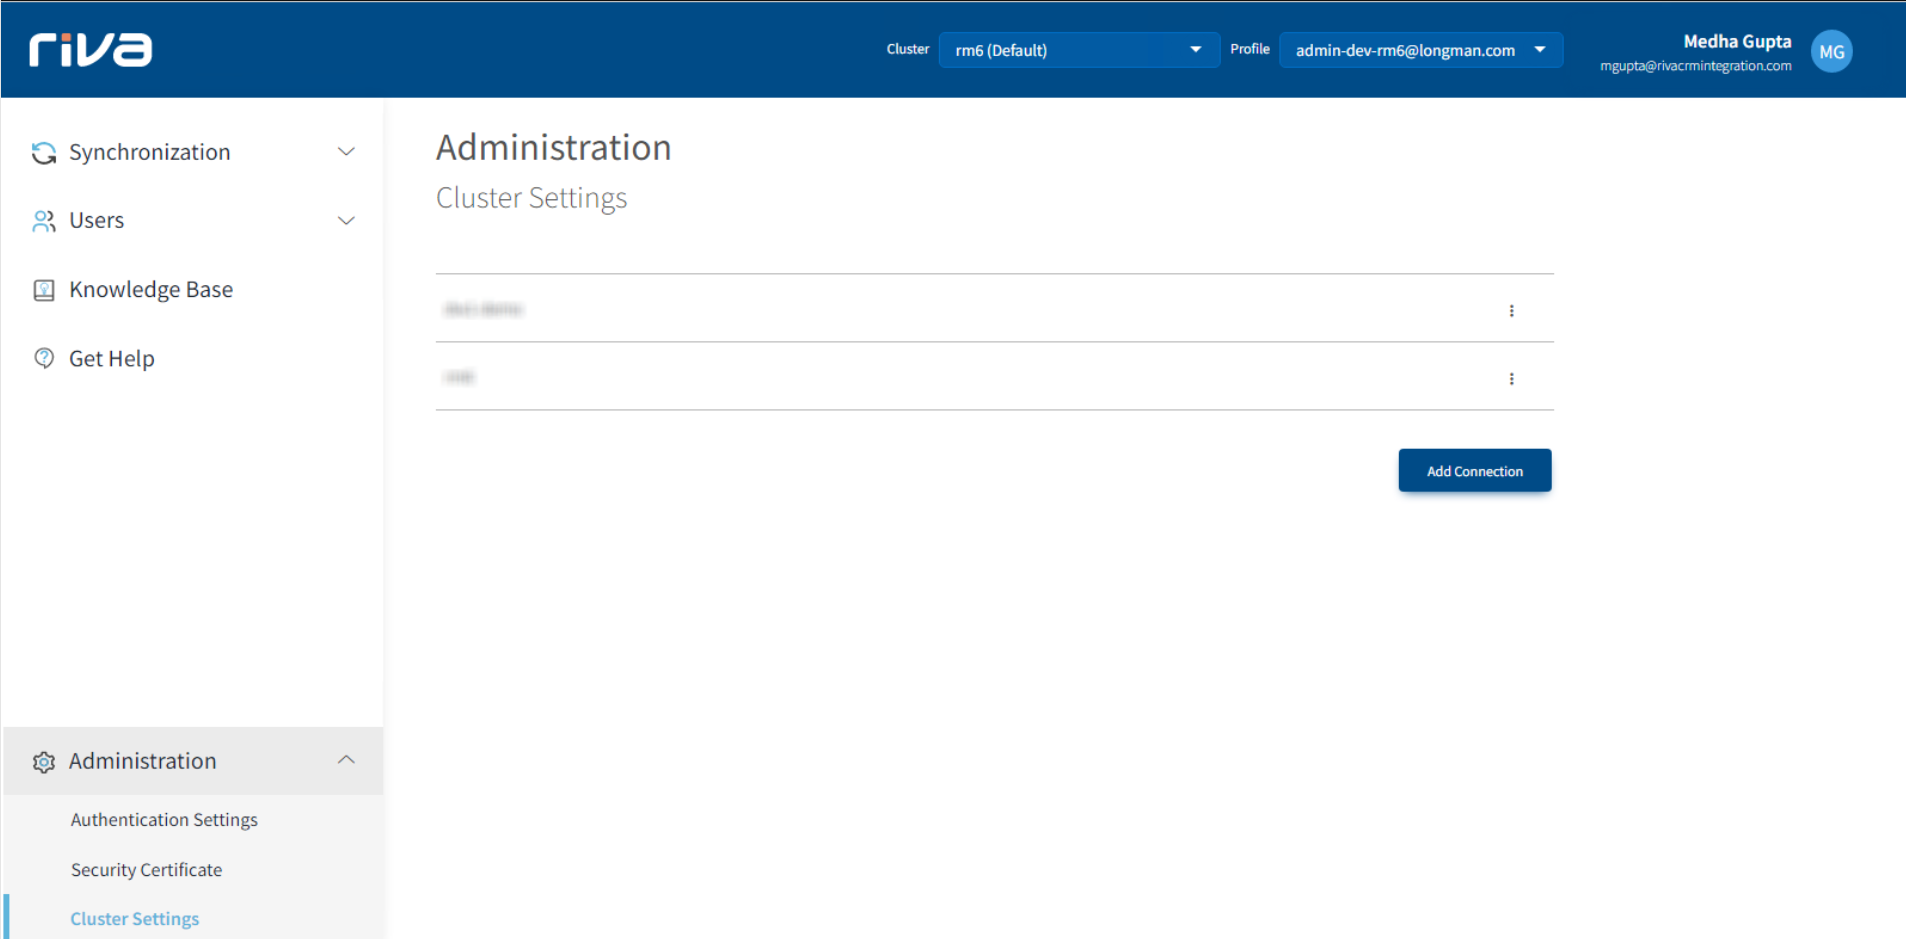
Task: Open Authentication Settings
Action: 164,820
